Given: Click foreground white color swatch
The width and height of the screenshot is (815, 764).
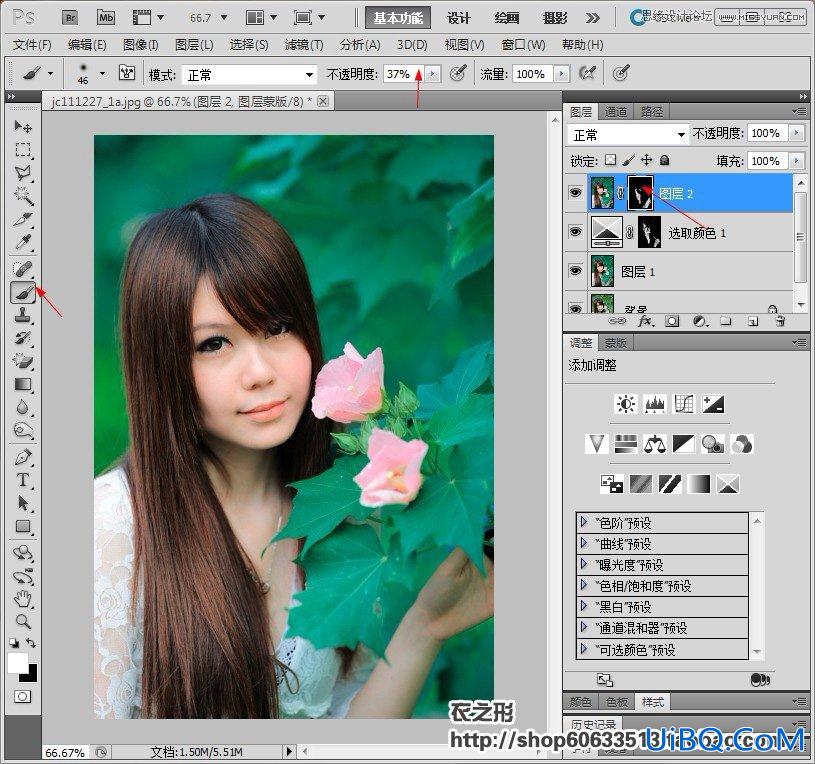Looking at the screenshot, I should point(18,663).
